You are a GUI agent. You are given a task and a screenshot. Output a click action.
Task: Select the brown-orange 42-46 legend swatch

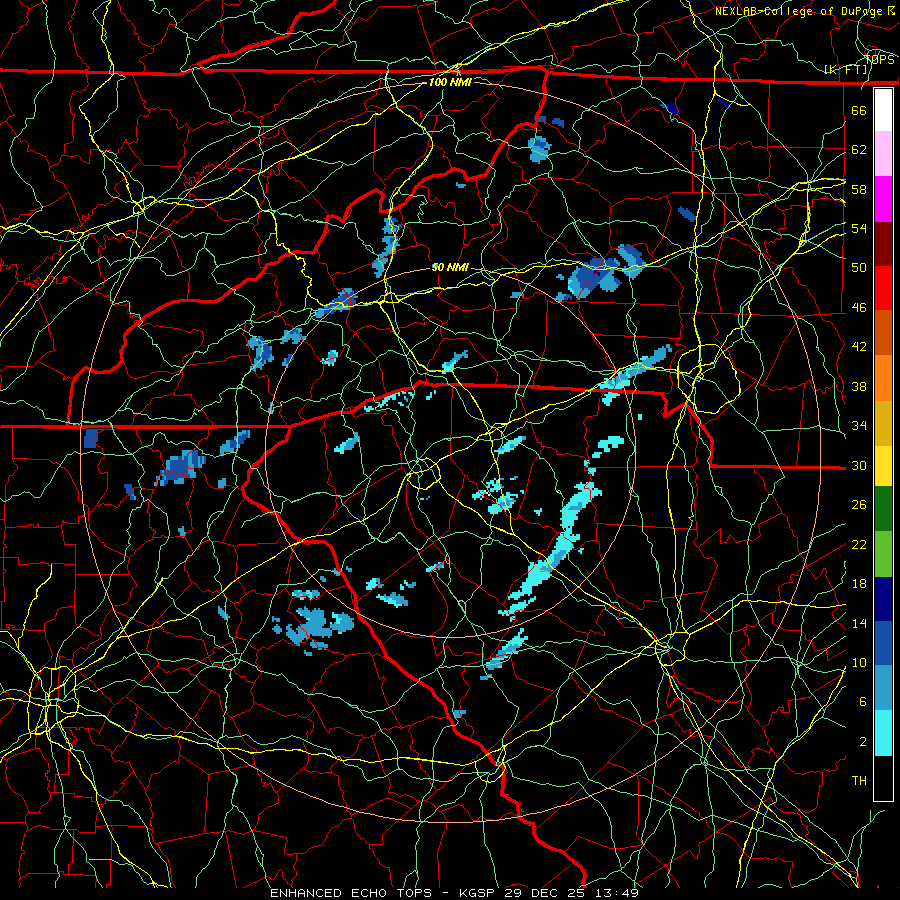(x=883, y=333)
